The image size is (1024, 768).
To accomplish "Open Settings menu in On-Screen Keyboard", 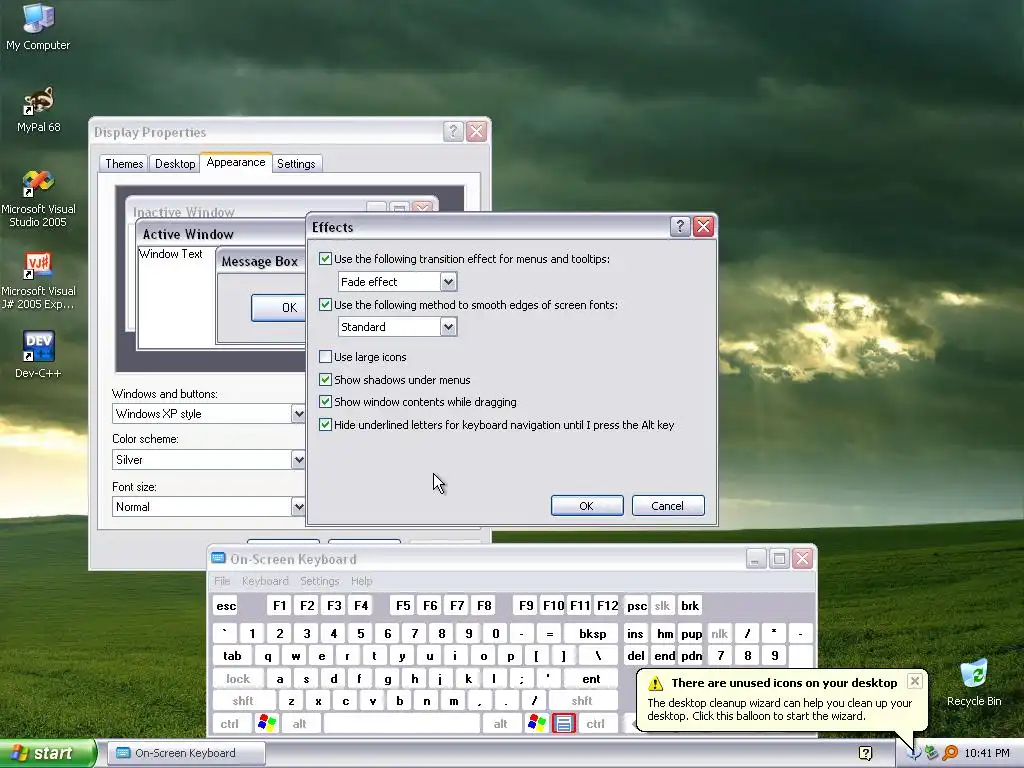I will coord(319,581).
